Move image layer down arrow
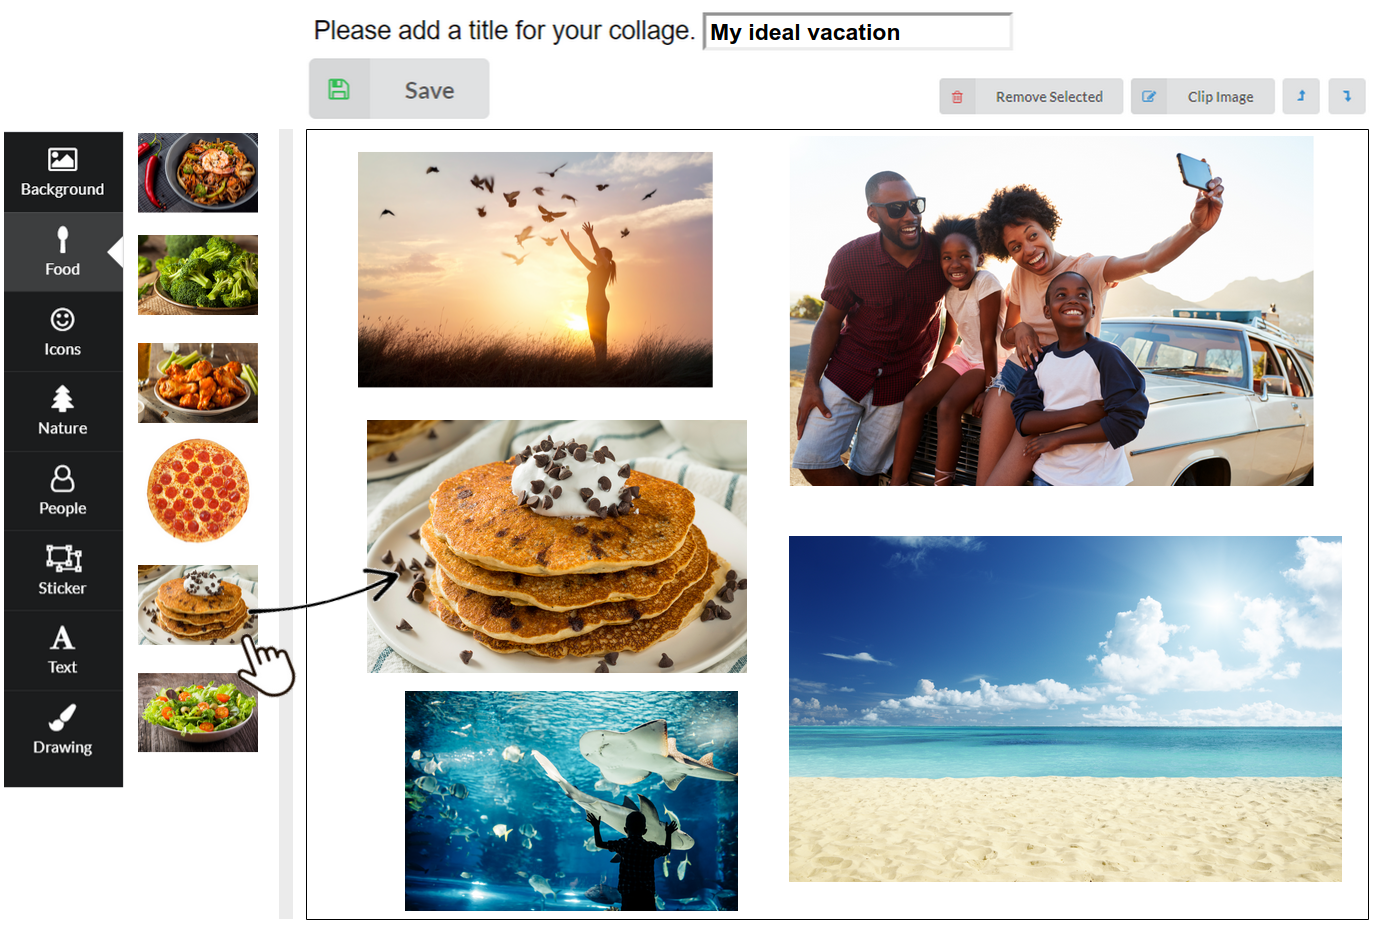The image size is (1376, 936). (1347, 96)
